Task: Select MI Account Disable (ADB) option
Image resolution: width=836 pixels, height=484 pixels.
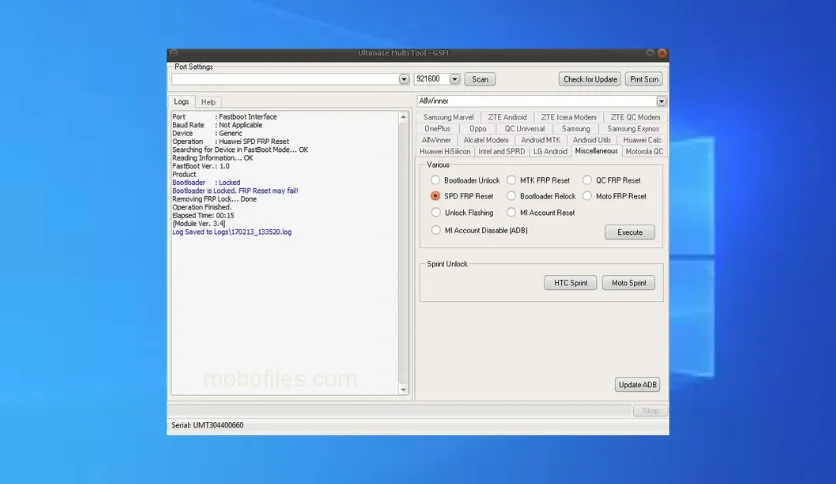Action: (x=436, y=230)
